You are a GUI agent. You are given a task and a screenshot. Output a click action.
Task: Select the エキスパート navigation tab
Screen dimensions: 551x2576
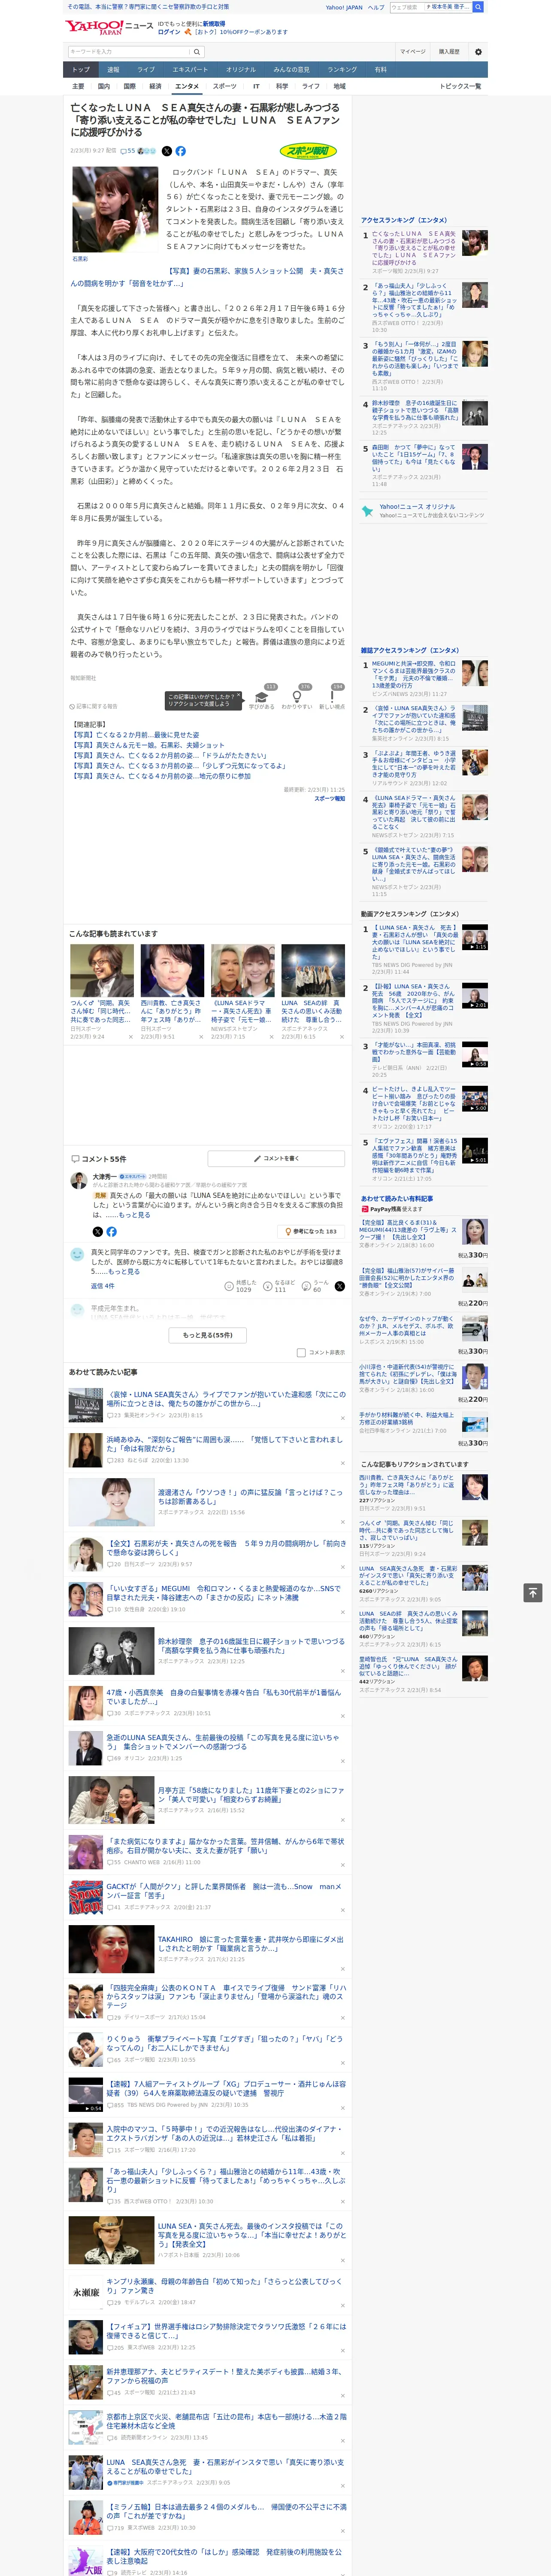190,70
